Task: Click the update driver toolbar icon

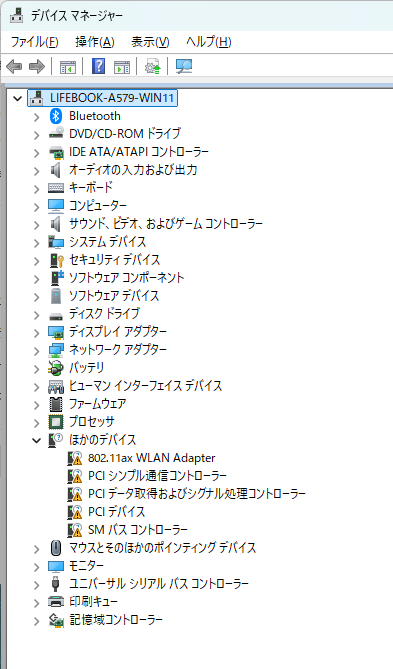Action: pyautogui.click(x=153, y=67)
